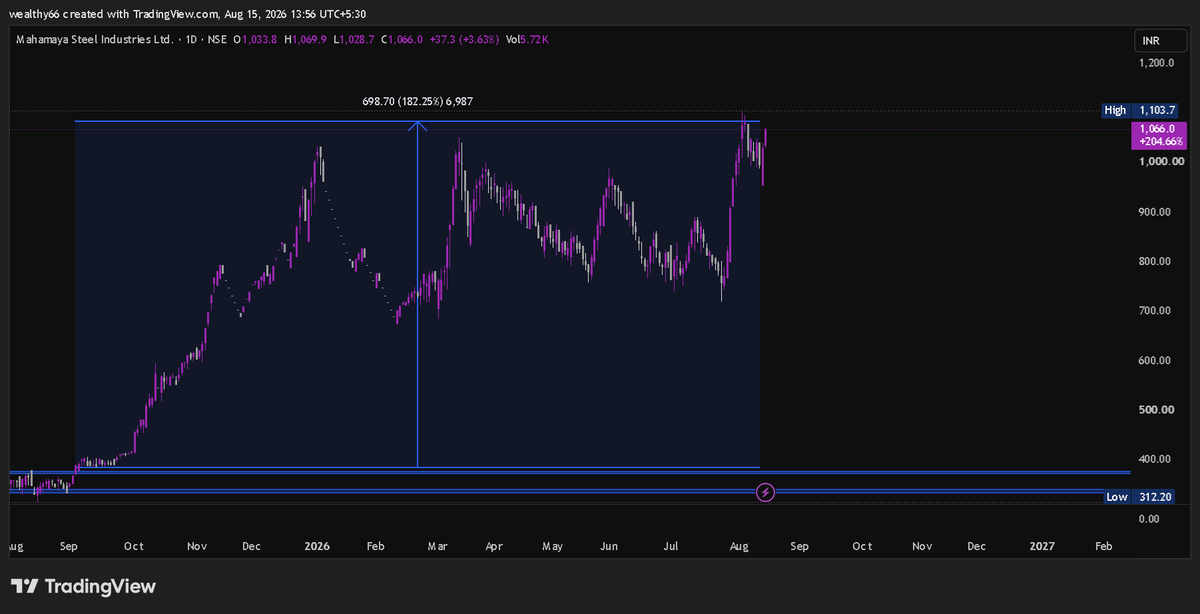The image size is (1200, 614).
Task: Click the Mar label on time axis
Action: pyautogui.click(x=437, y=547)
